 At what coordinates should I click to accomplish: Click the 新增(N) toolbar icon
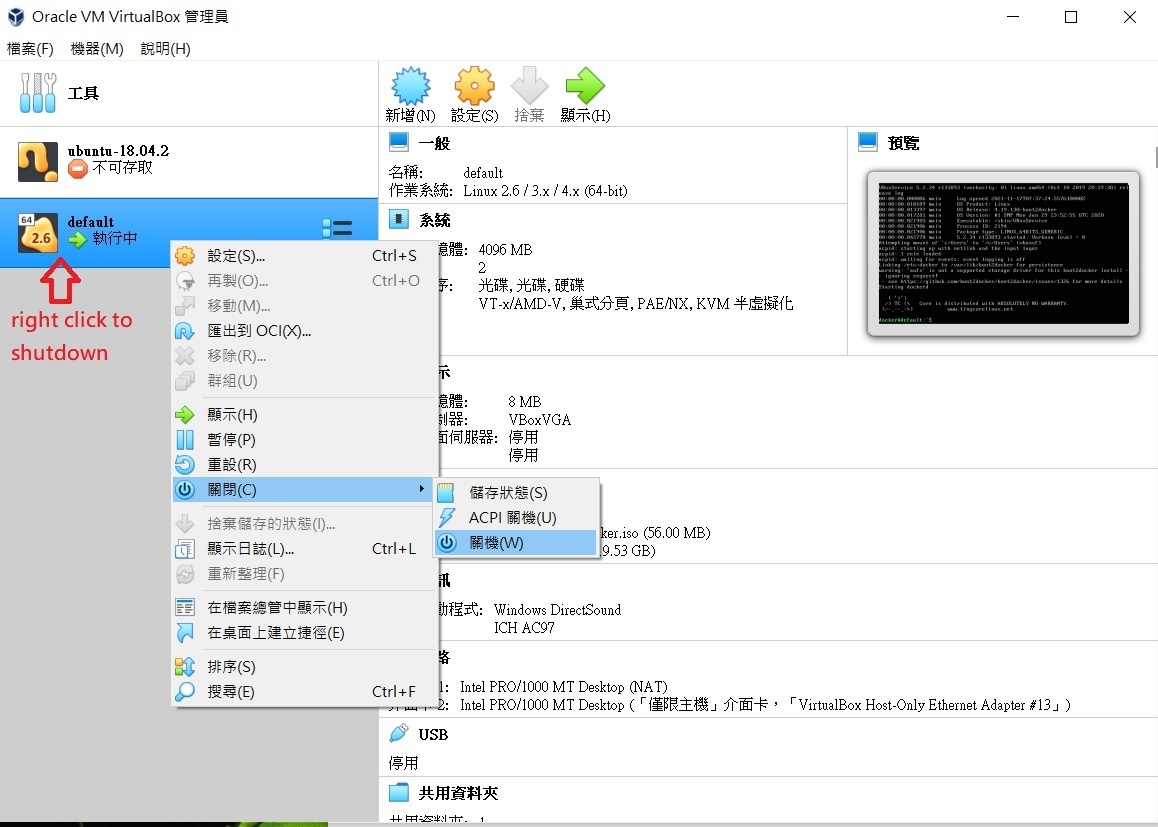[x=411, y=86]
